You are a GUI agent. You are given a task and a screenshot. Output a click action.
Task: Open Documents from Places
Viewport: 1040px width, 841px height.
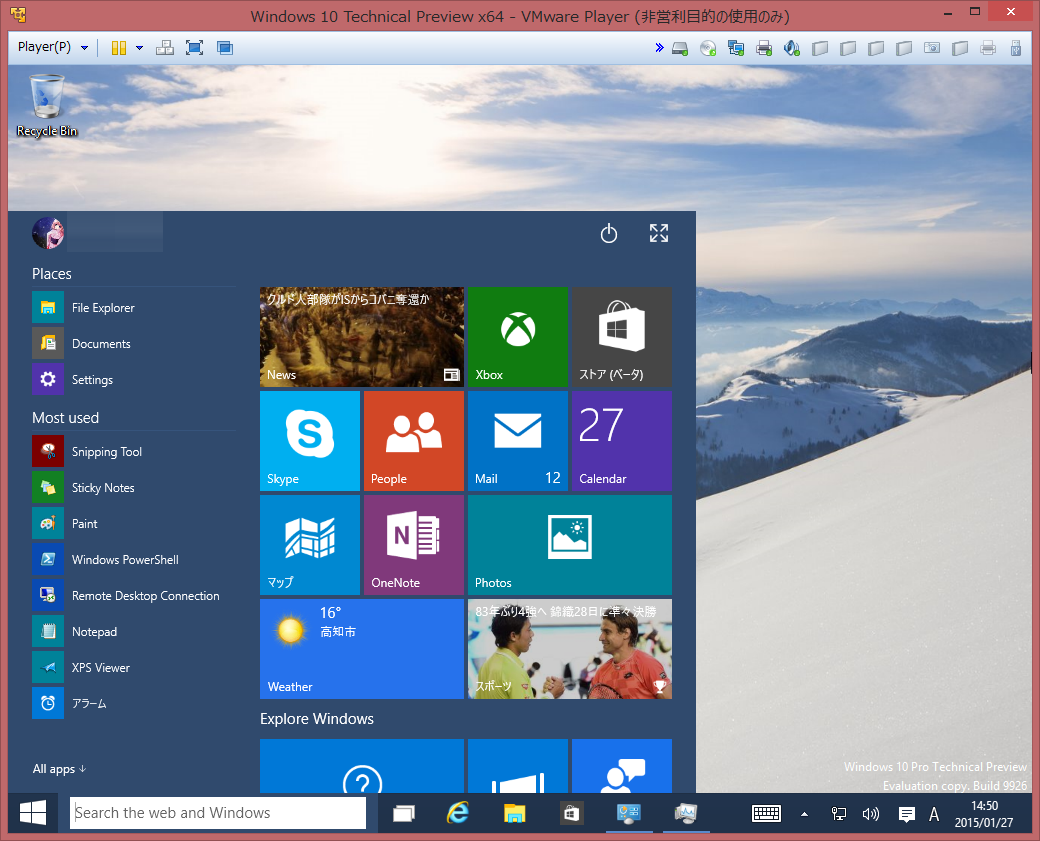[133, 344]
